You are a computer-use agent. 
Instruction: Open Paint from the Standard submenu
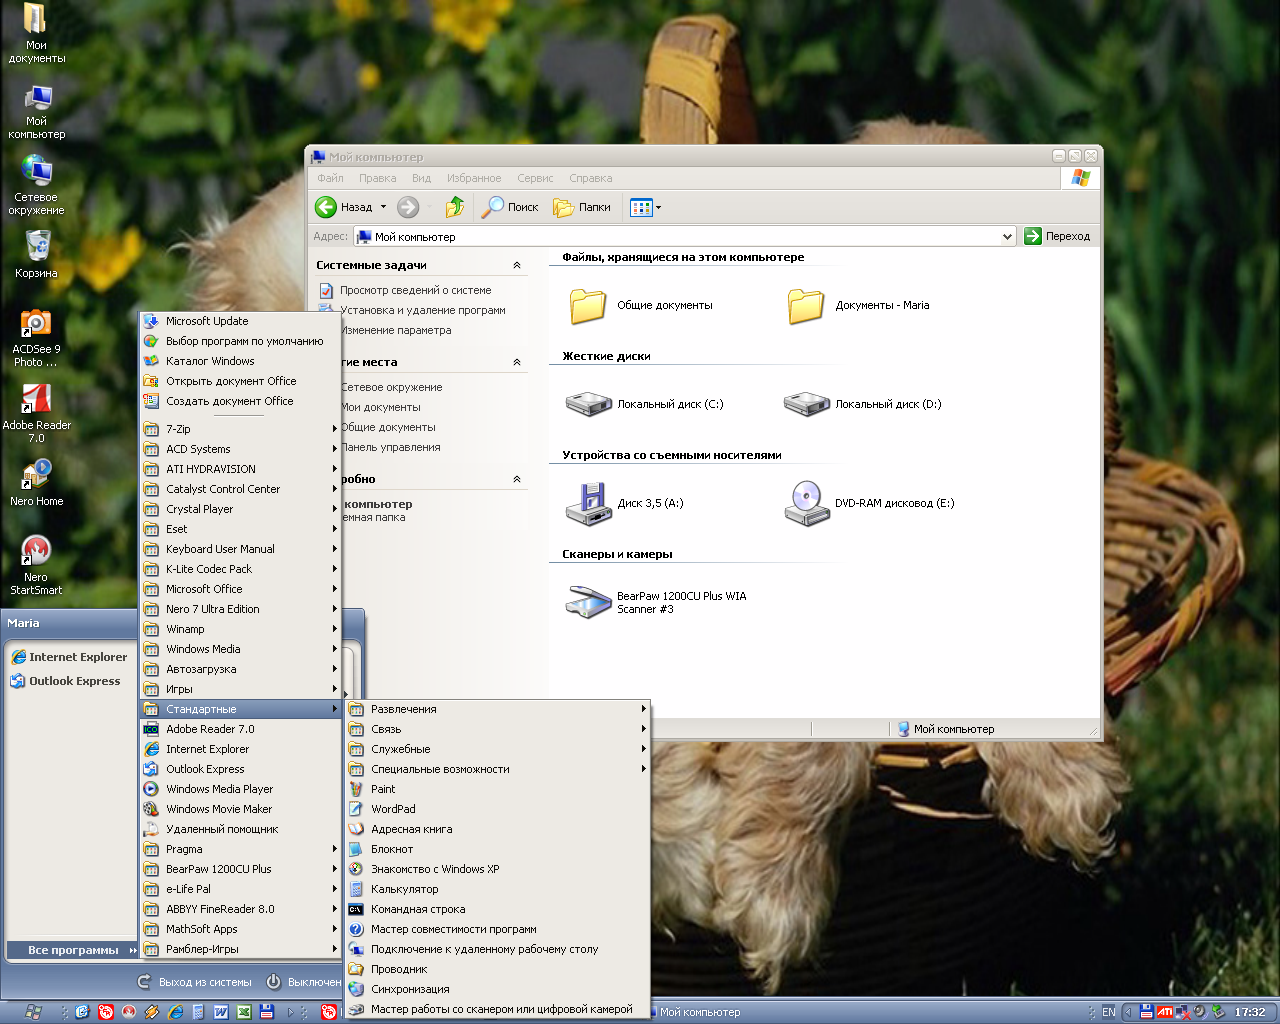[497, 789]
